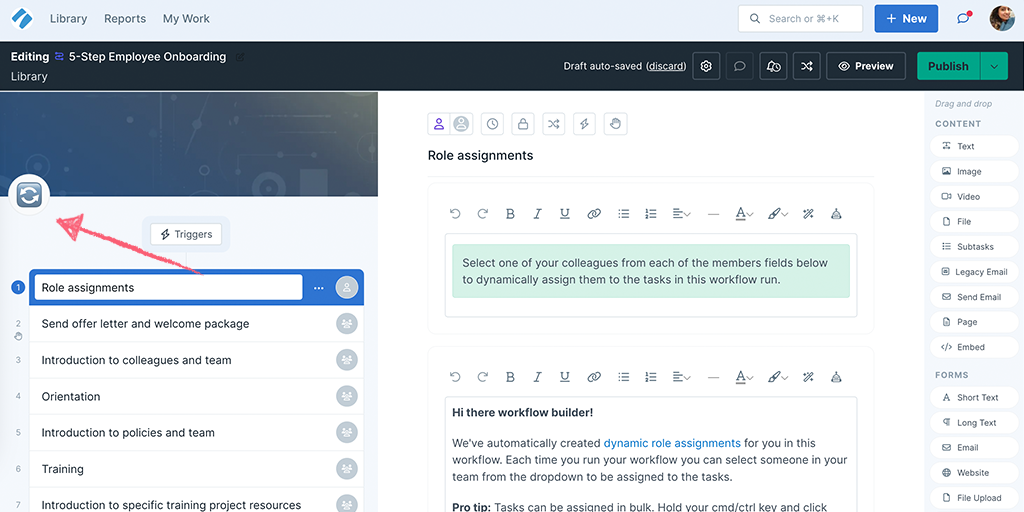
Task: Open the My Work menu
Action: (186, 19)
